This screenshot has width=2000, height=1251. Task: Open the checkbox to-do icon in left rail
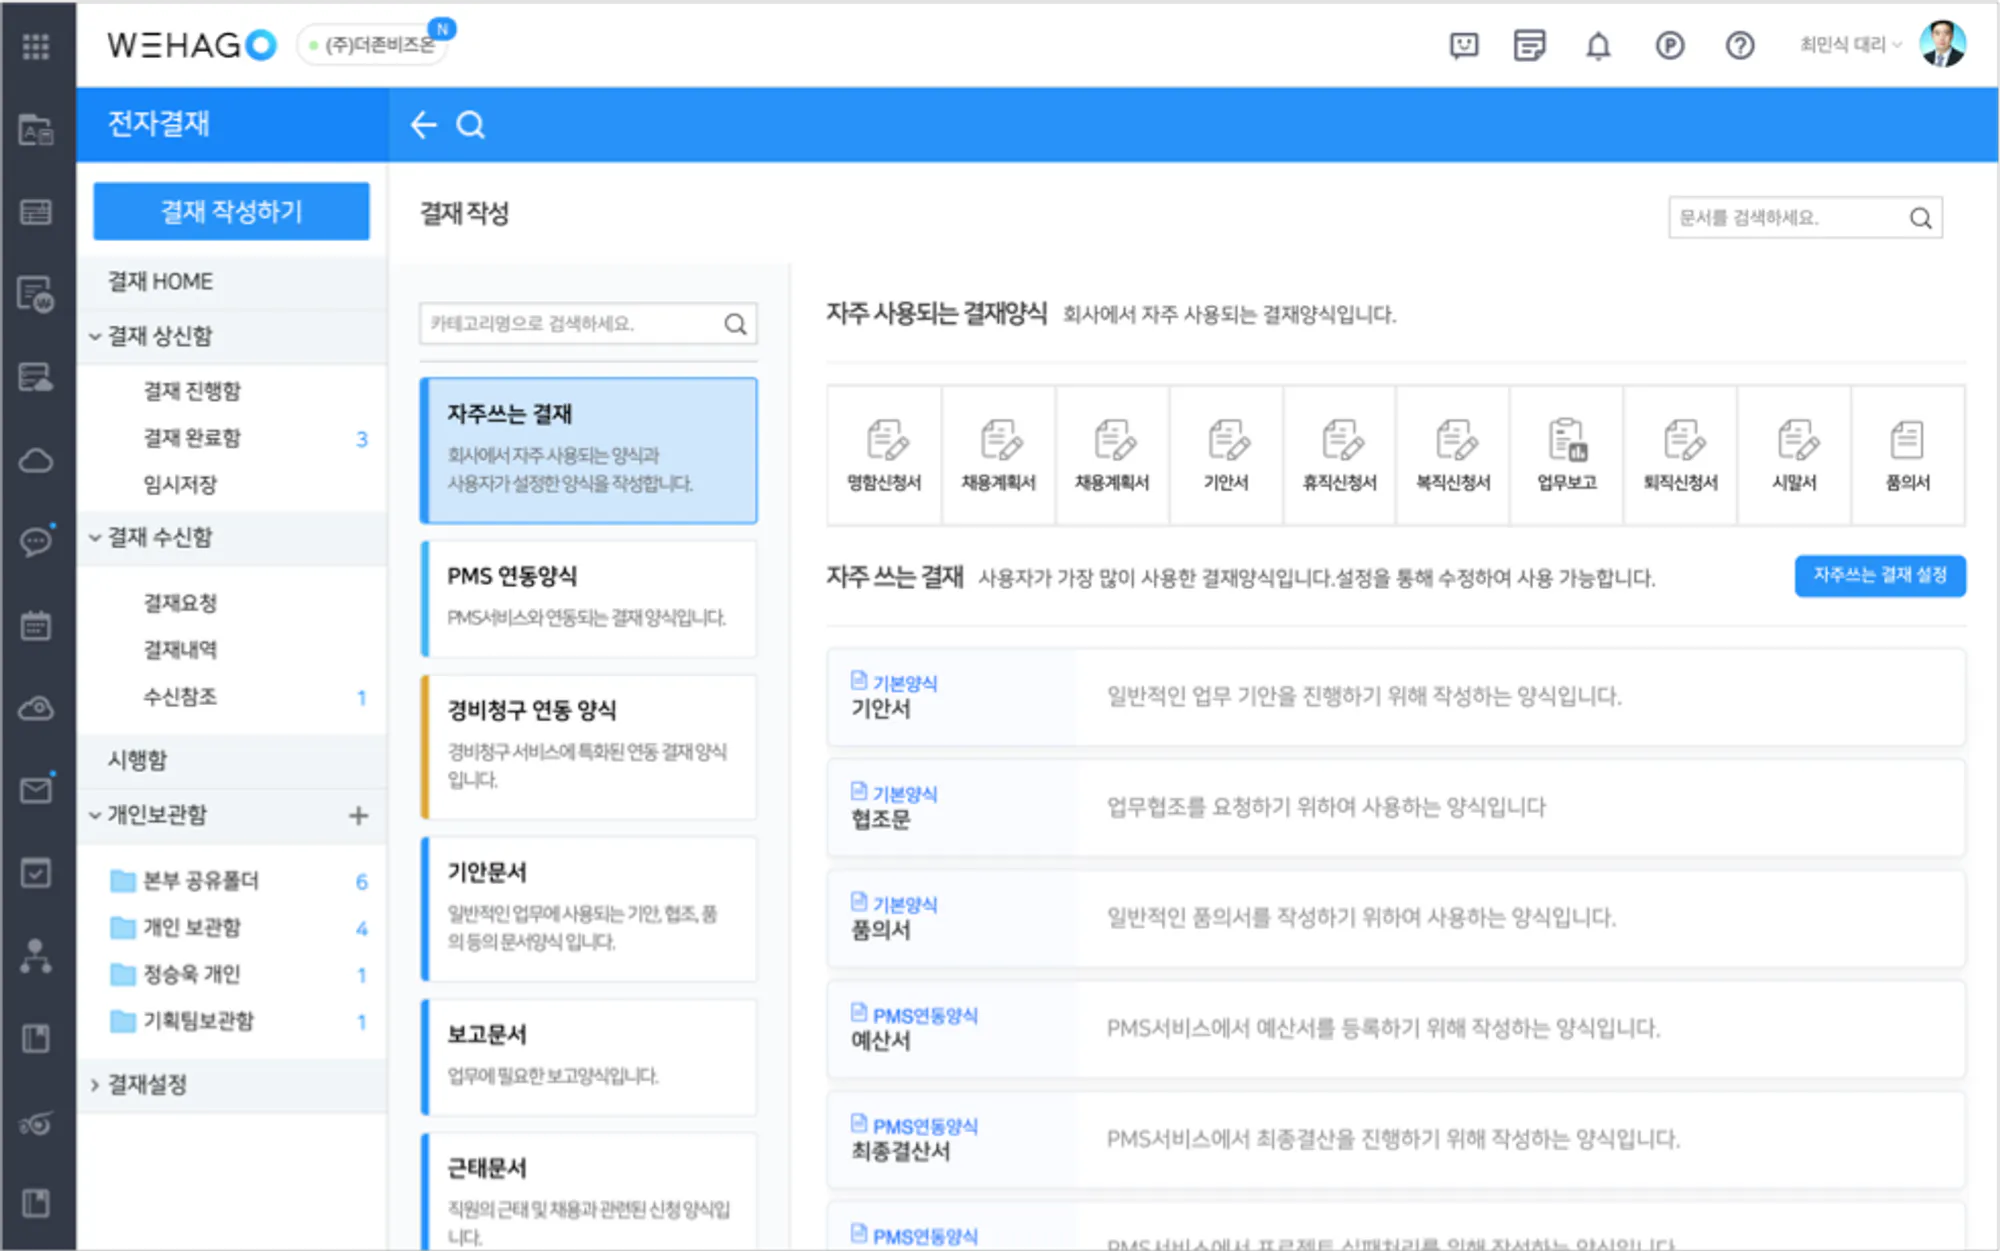[x=36, y=873]
